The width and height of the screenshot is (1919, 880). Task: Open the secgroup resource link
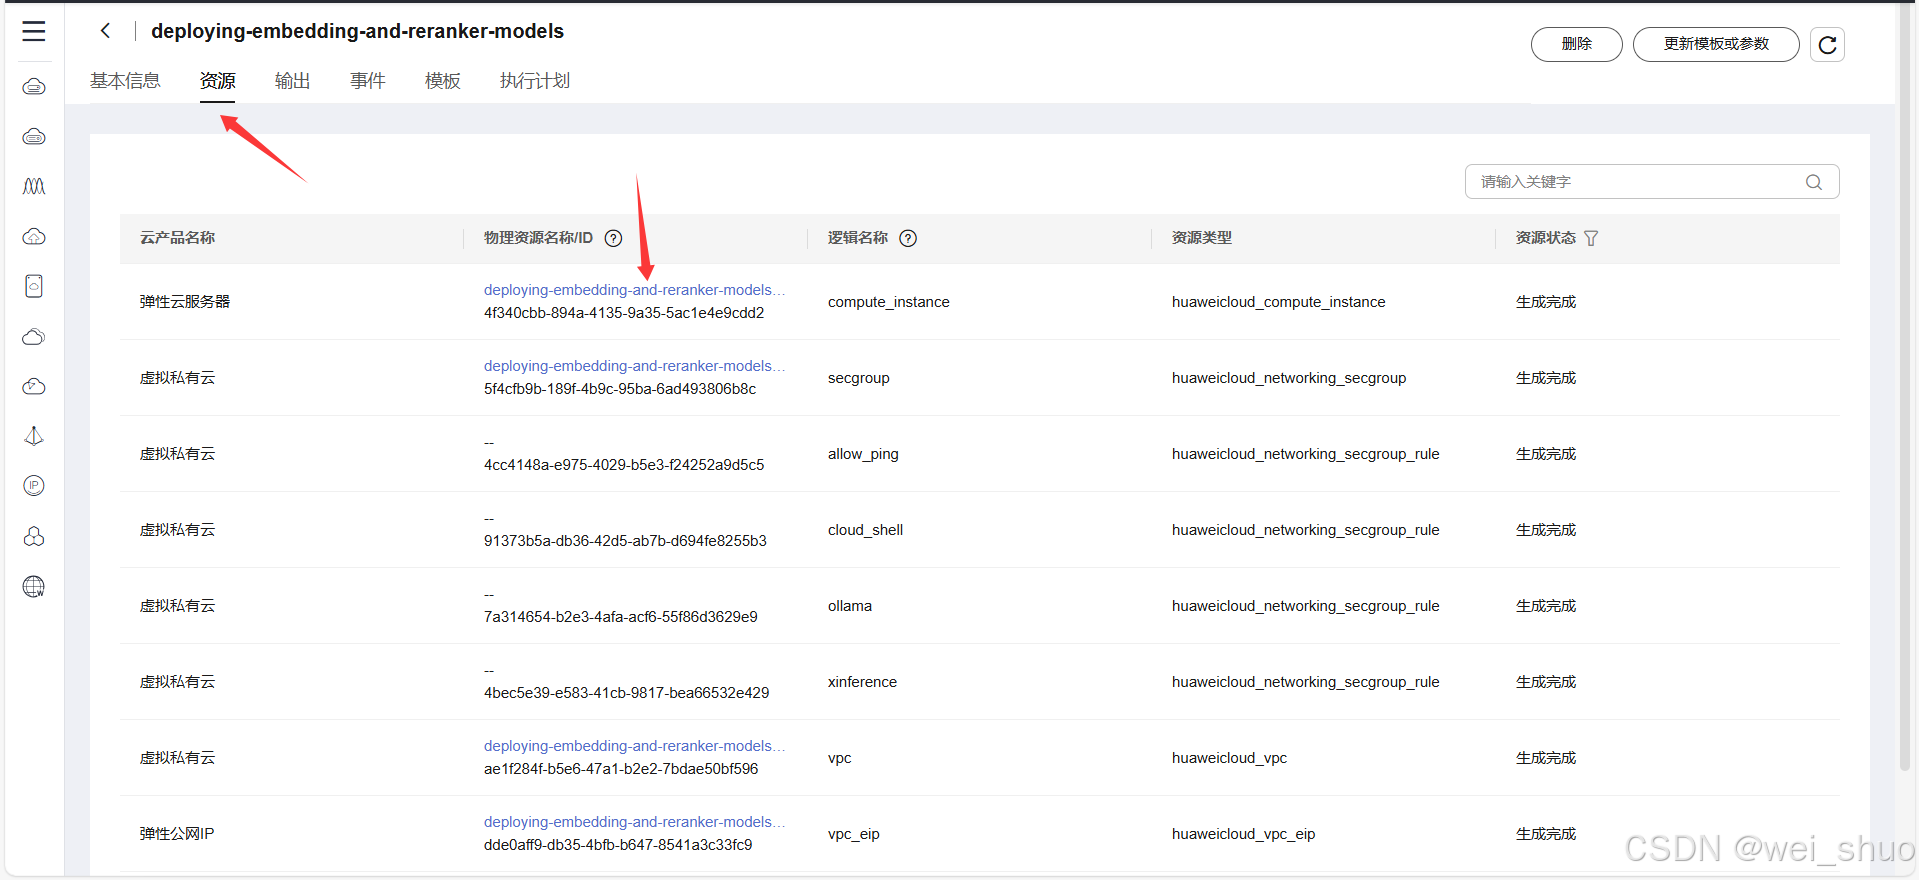click(x=634, y=366)
